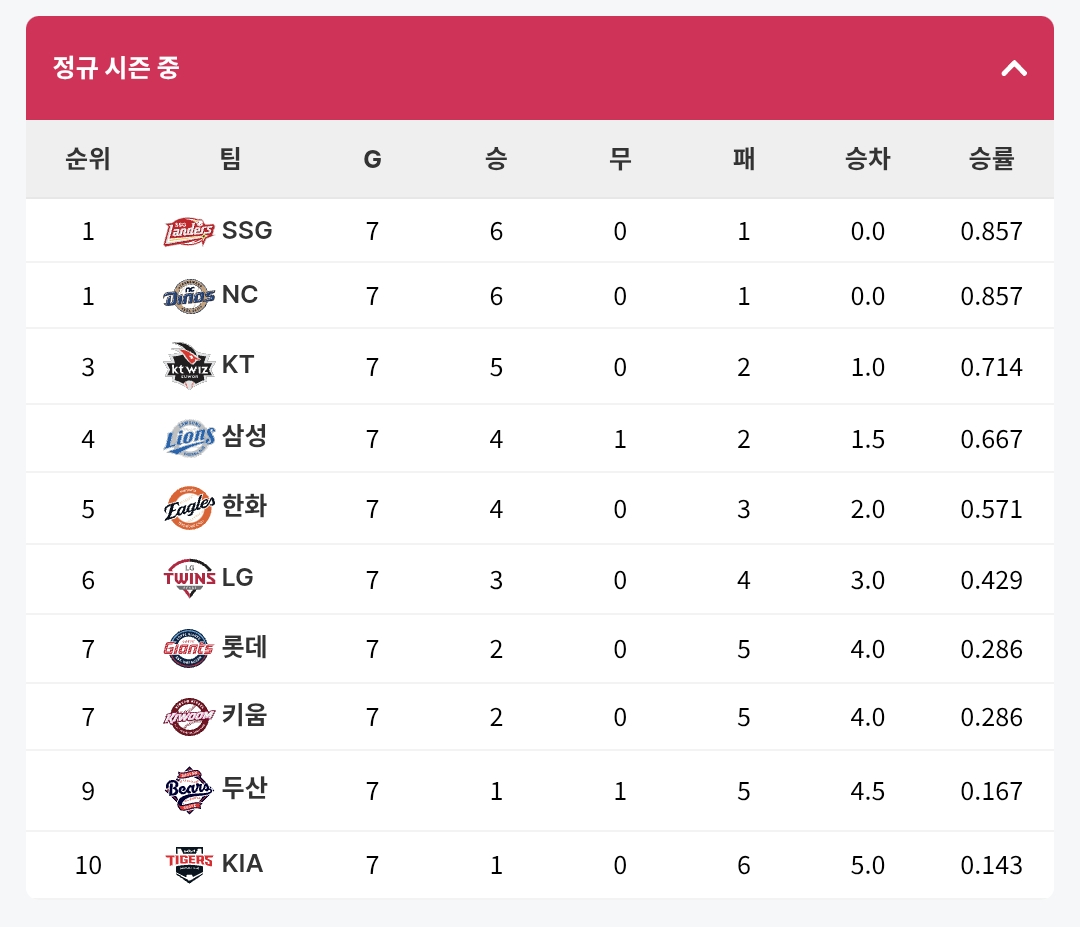Click the SSG Landers team logo
The image size is (1080, 927).
188,231
